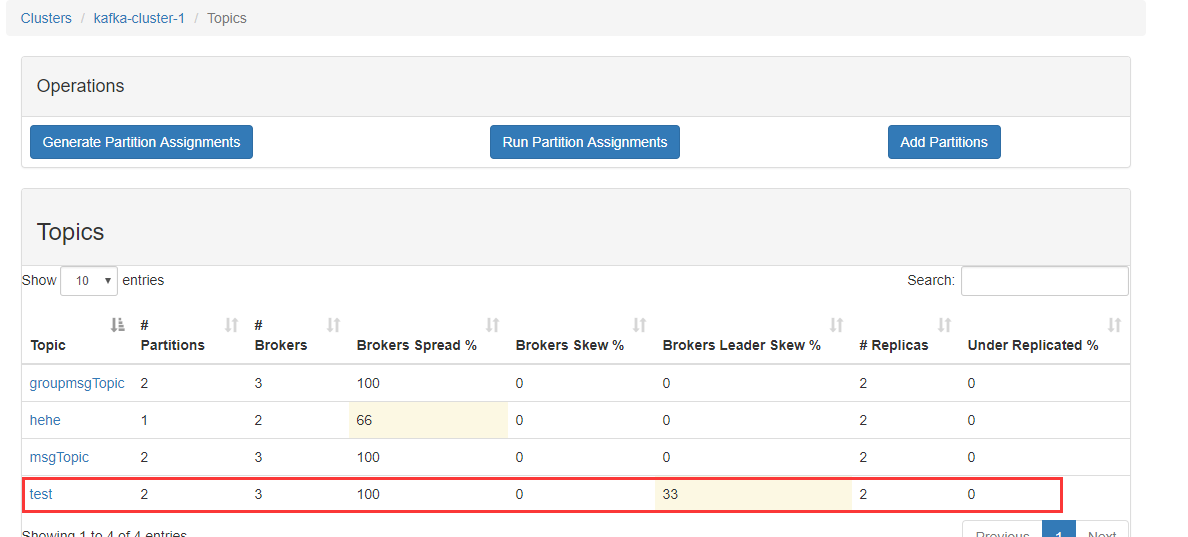This screenshot has height=537, width=1188.
Task: Open the groupmsgTopic topic link
Action: (x=77, y=383)
